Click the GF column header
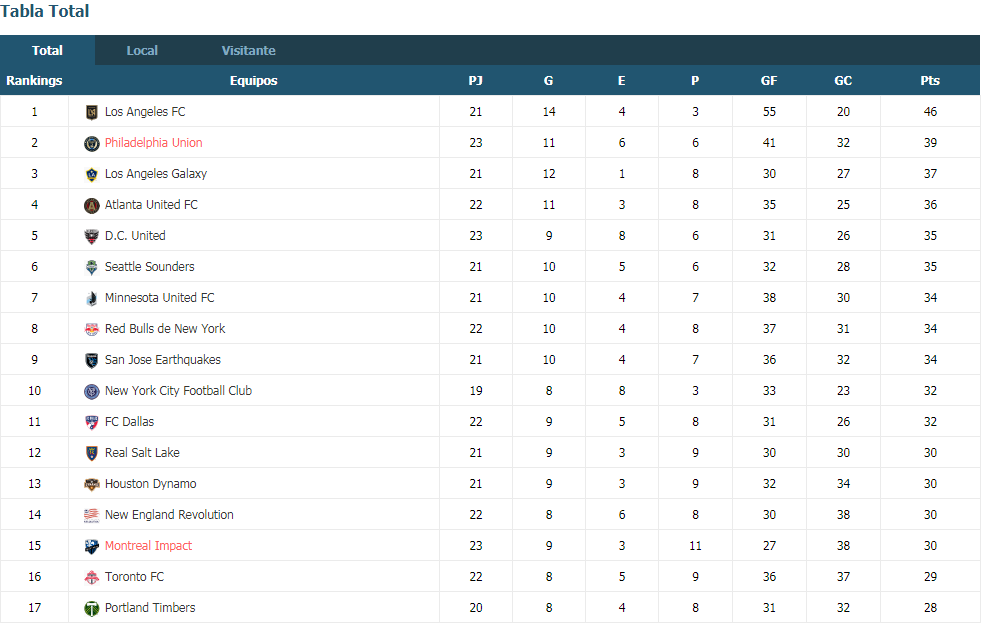Image resolution: width=981 pixels, height=623 pixels. pos(769,81)
